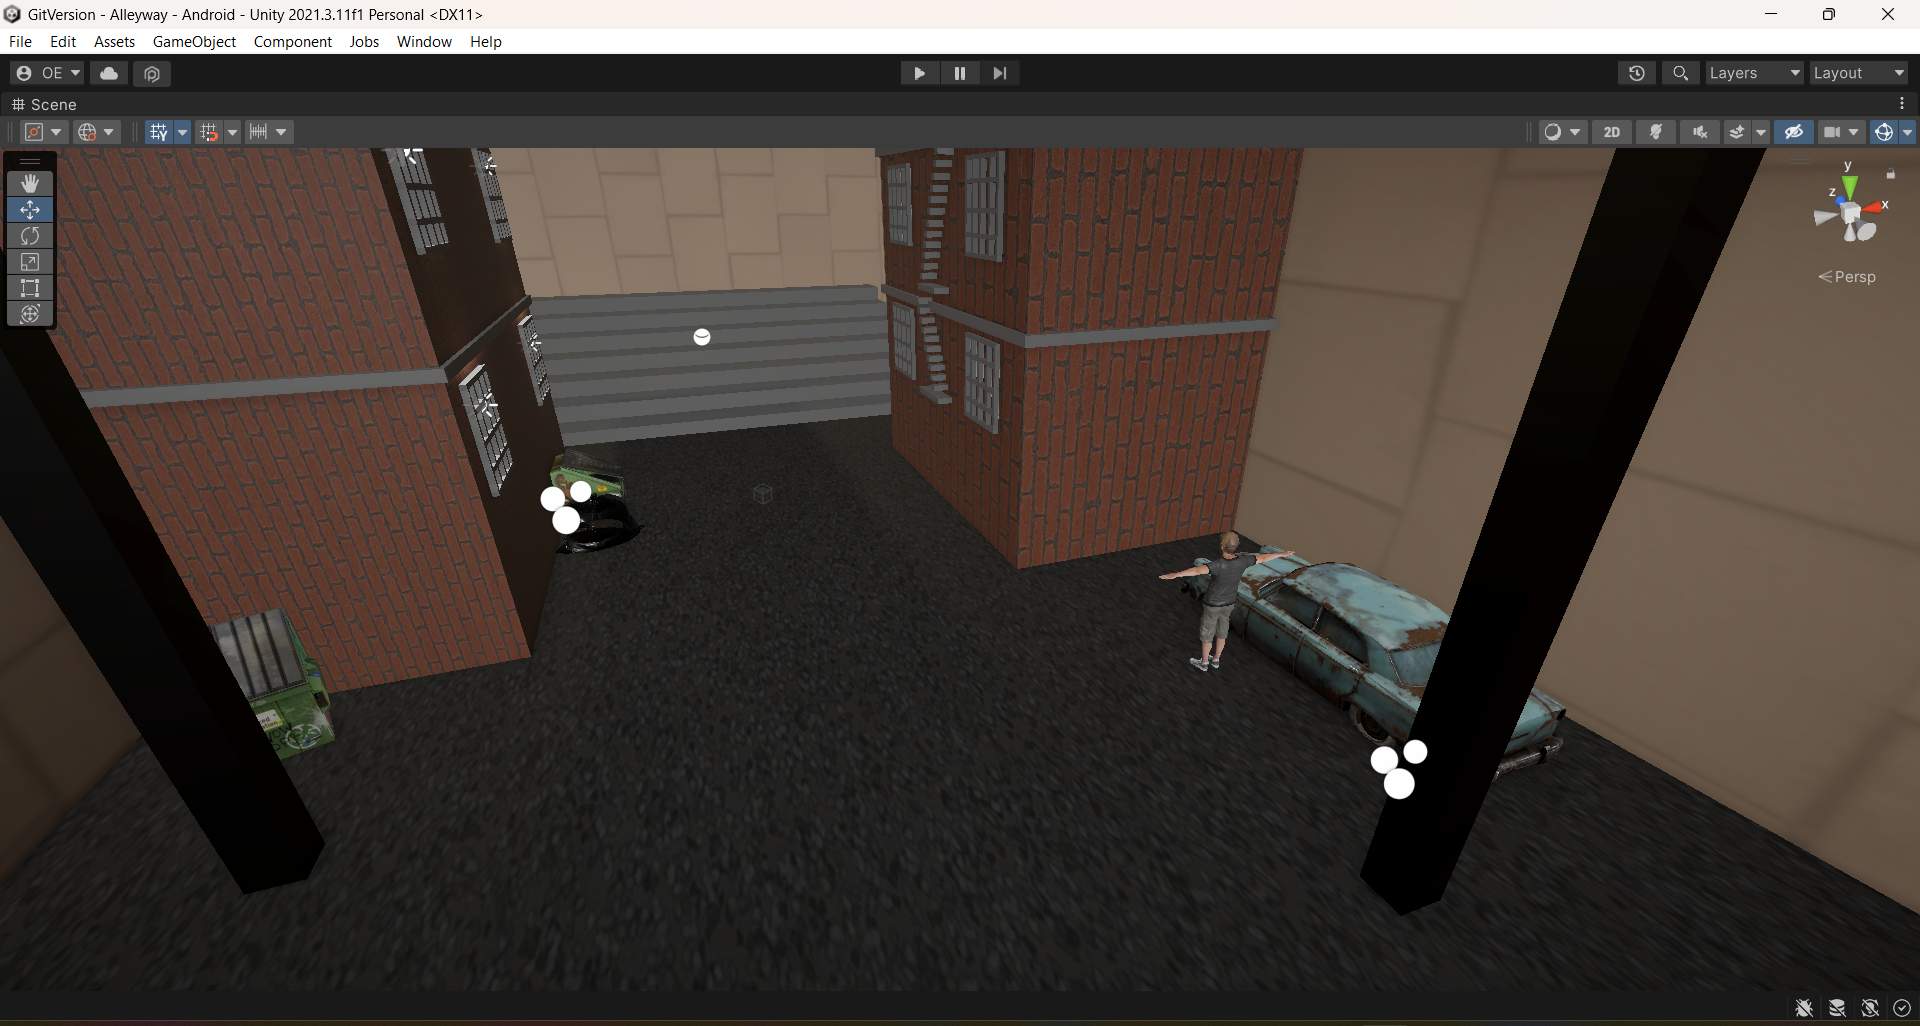Open the search in the toolbar
This screenshot has height=1026, width=1920.
1680,72
